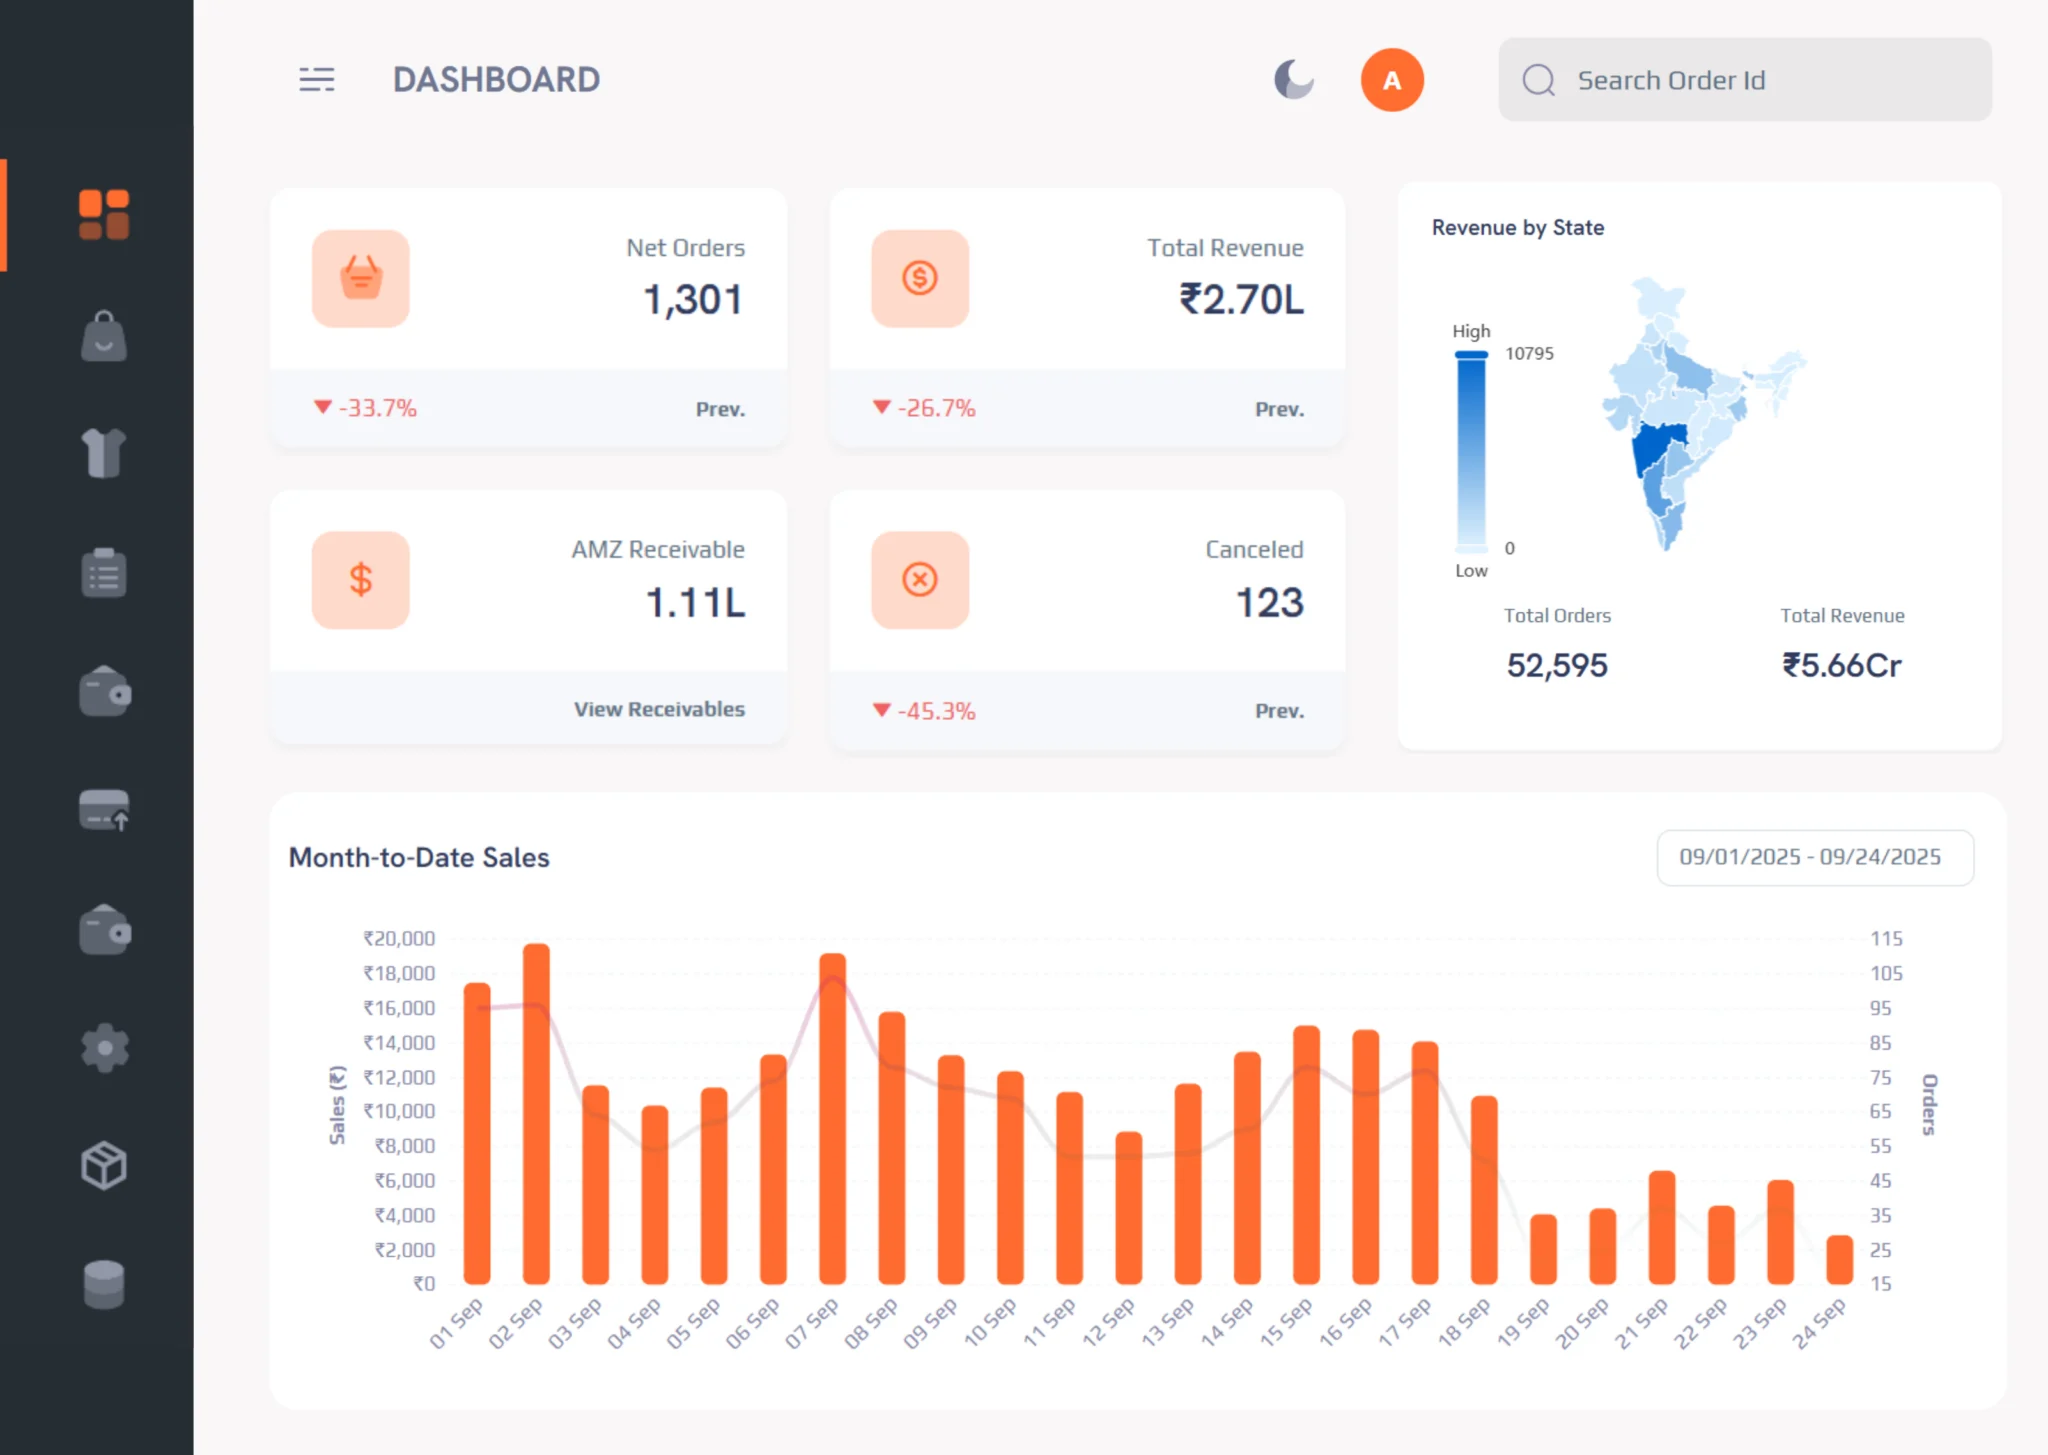Image resolution: width=2048 pixels, height=1455 pixels.
Task: Open the settings gear sidebar icon
Action: [x=104, y=1048]
